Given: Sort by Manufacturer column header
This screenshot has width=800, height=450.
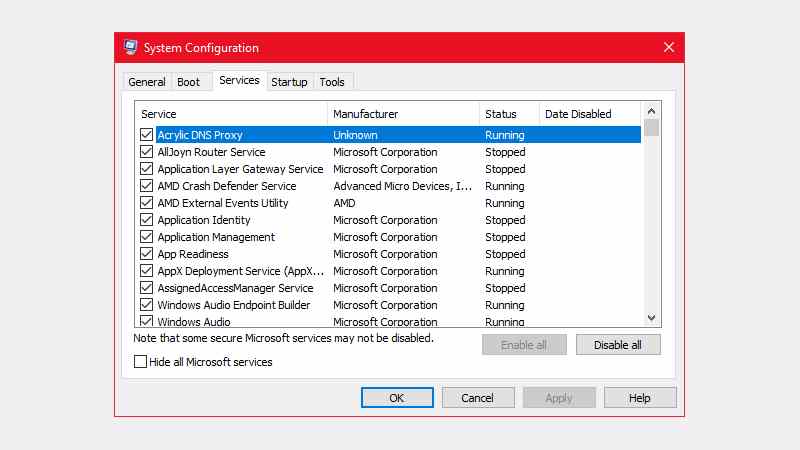Looking at the screenshot, I should pos(403,114).
